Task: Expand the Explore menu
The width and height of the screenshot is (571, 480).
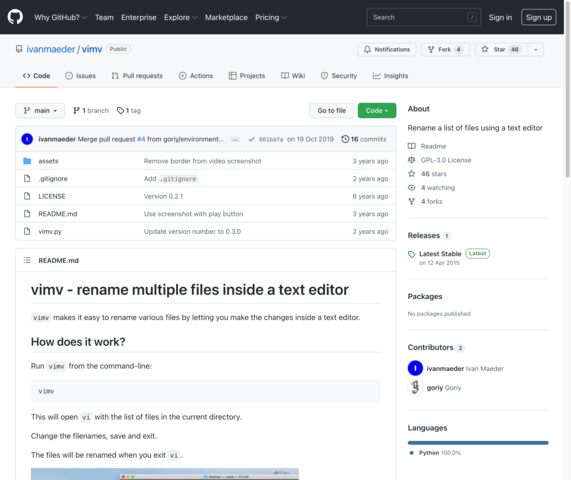Action: click(x=180, y=17)
